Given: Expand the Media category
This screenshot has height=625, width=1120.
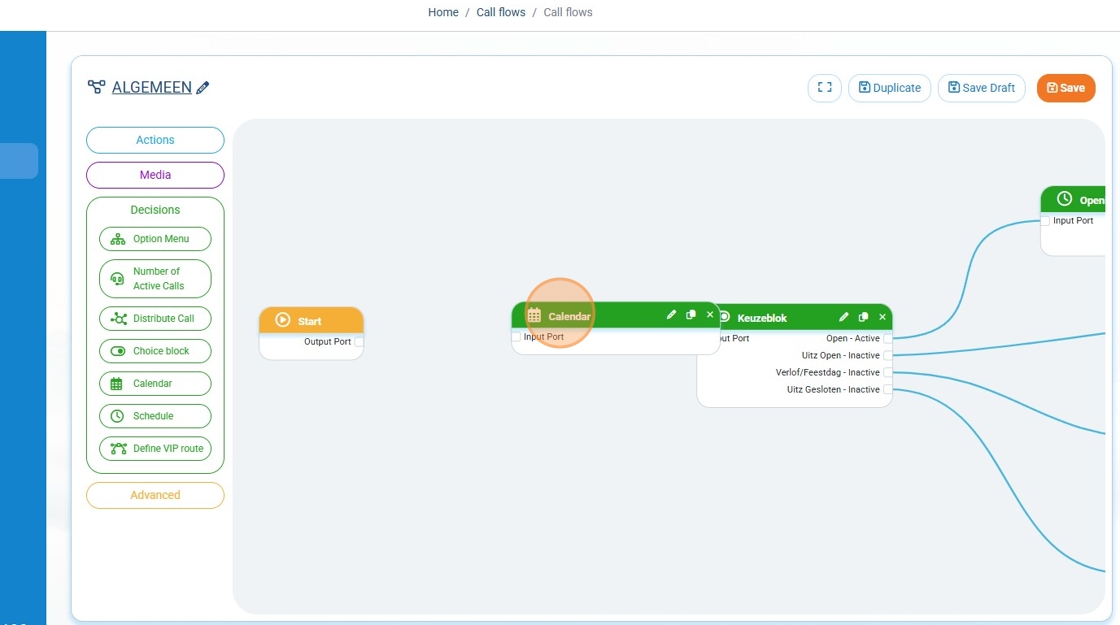Looking at the screenshot, I should (155, 175).
